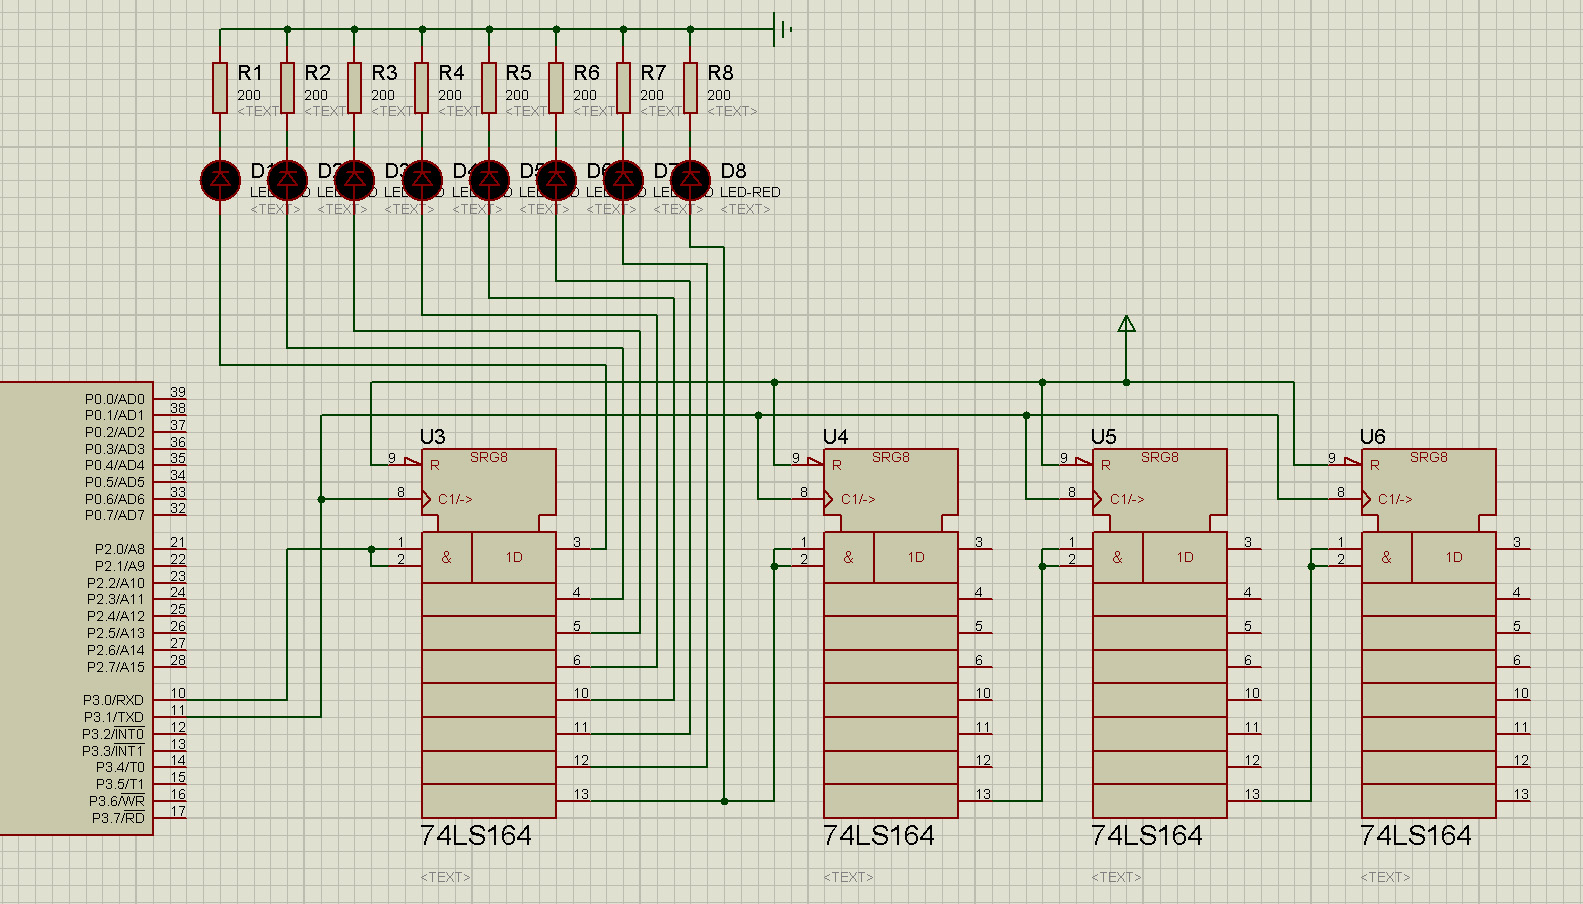
Task: Click the 74LS164 value text under U4
Action: point(879,836)
